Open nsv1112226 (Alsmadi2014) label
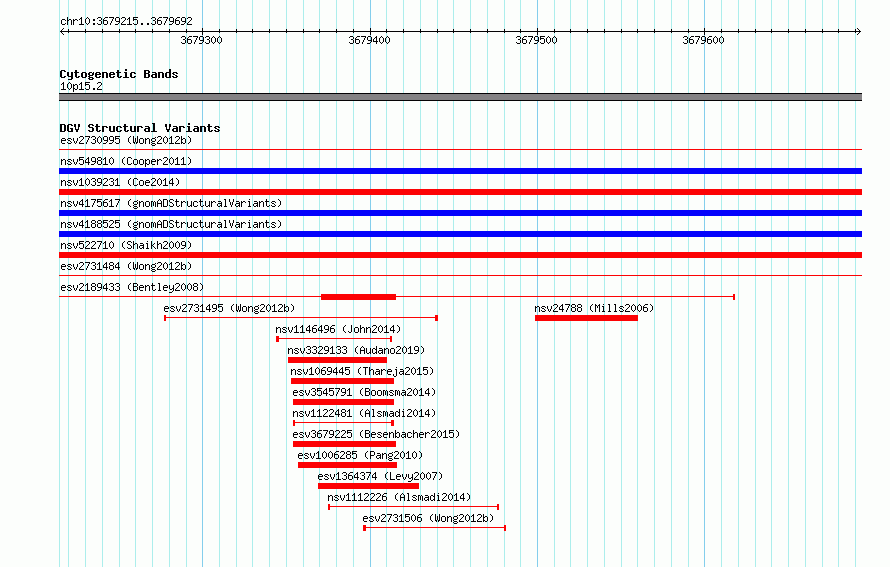Image resolution: width=890 pixels, height=567 pixels. (x=399, y=497)
